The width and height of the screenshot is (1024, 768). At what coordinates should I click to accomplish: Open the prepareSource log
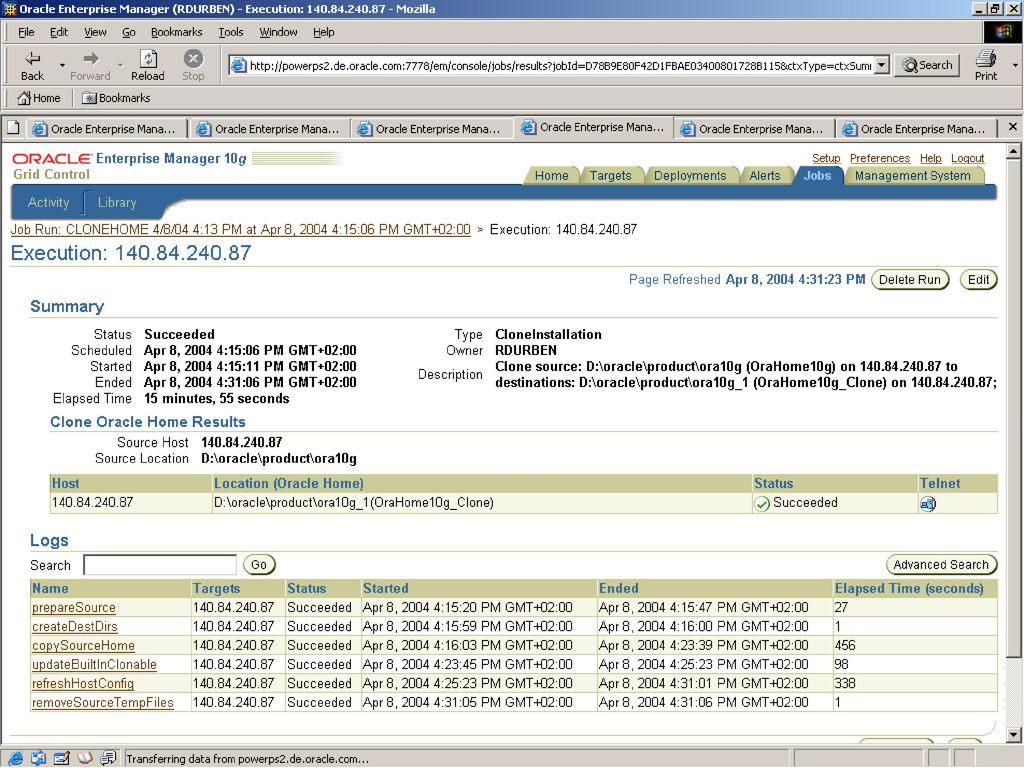(x=74, y=607)
